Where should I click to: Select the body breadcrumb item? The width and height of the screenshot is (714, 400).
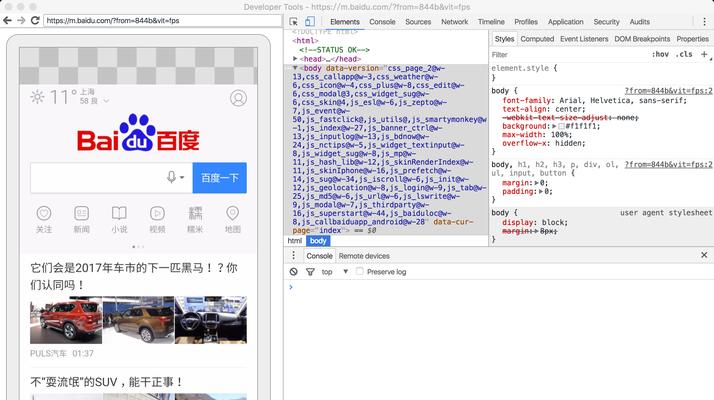318,241
